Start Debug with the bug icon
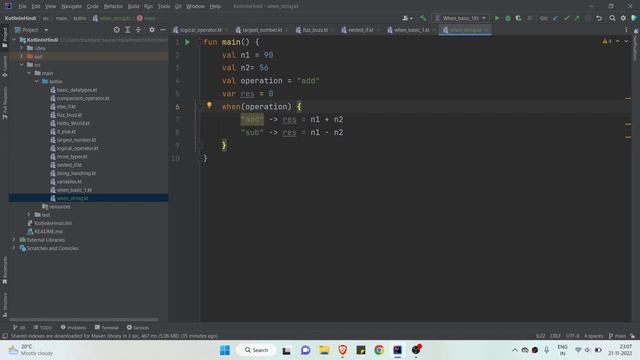Image resolution: width=640 pixels, height=360 pixels. pyautogui.click(x=508, y=18)
